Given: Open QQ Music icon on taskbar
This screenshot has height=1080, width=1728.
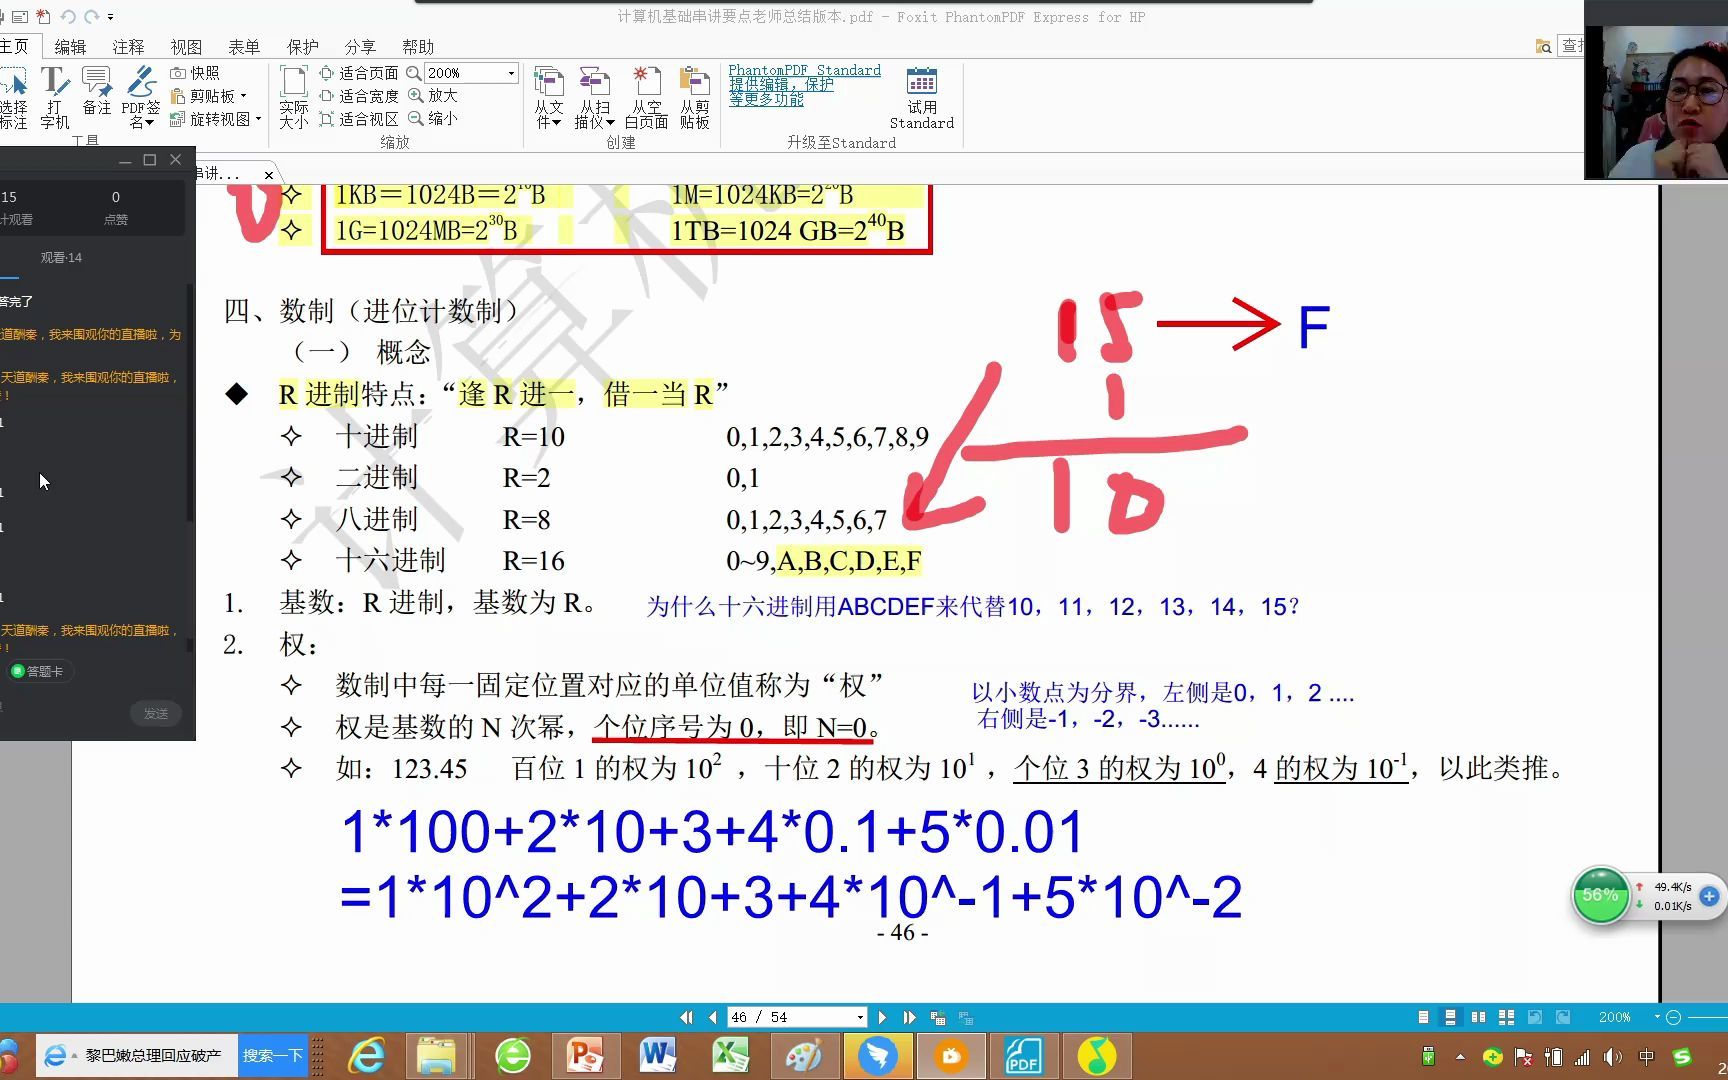Looking at the screenshot, I should pyautogui.click(x=1097, y=1056).
